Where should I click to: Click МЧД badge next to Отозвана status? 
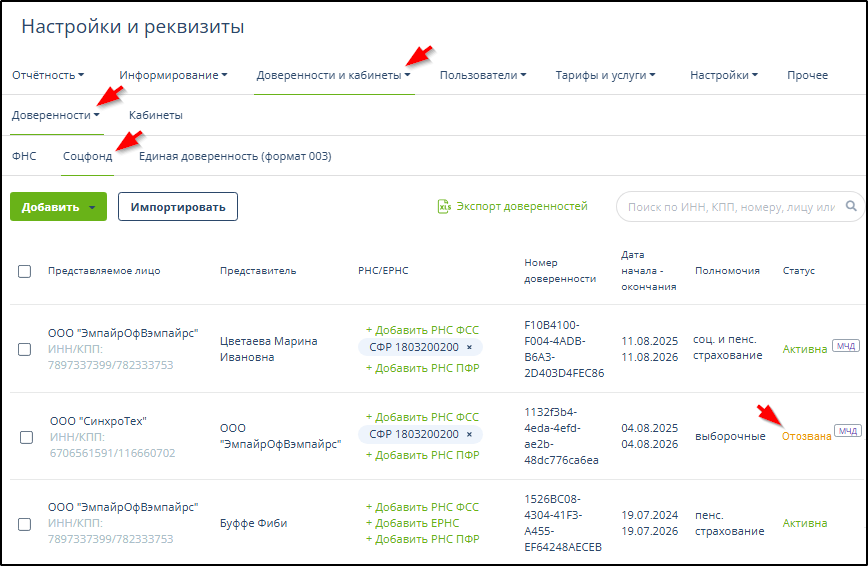(x=848, y=431)
